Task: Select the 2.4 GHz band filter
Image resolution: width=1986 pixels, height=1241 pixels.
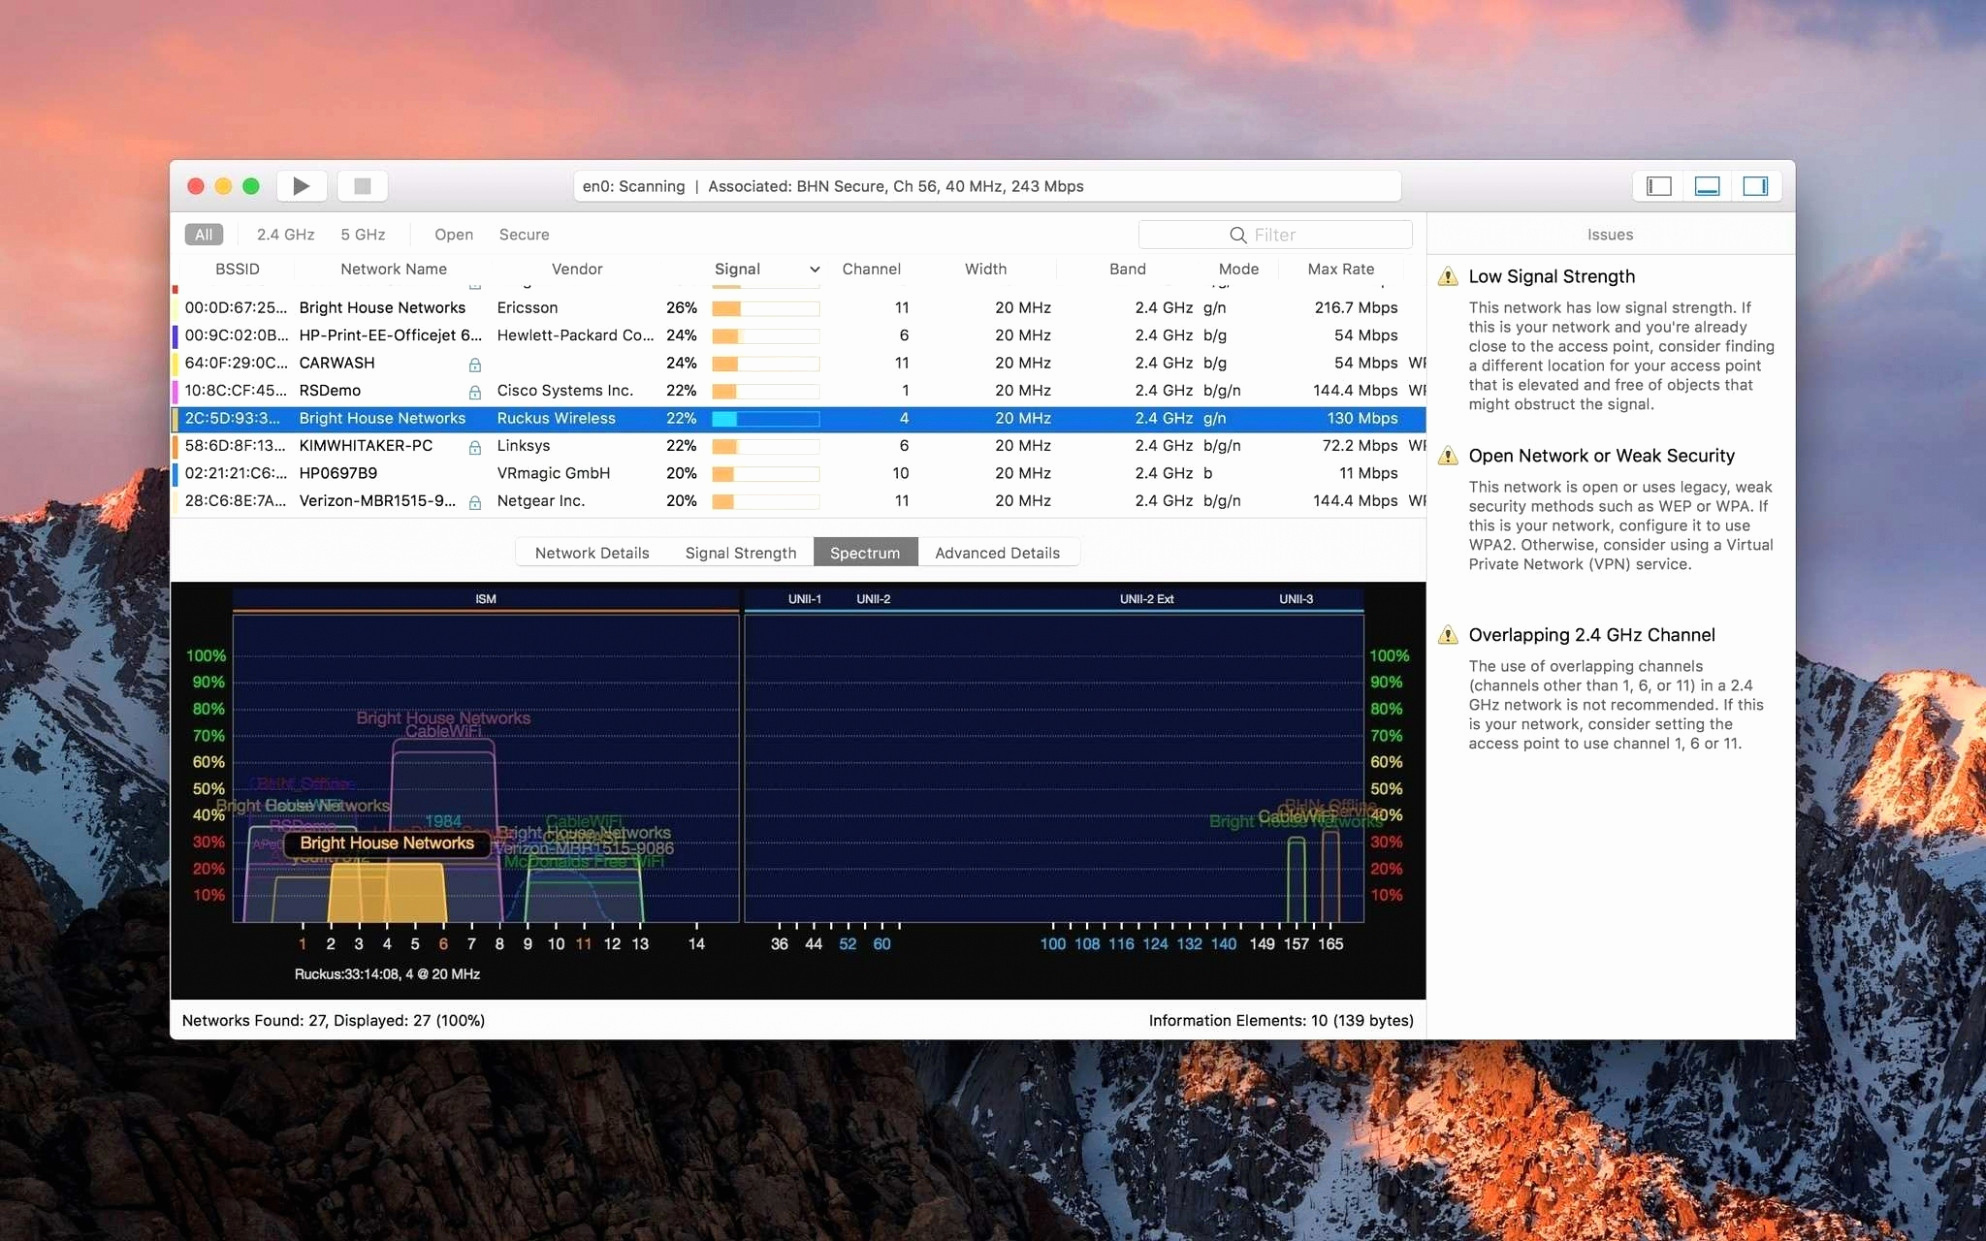Action: coord(282,234)
